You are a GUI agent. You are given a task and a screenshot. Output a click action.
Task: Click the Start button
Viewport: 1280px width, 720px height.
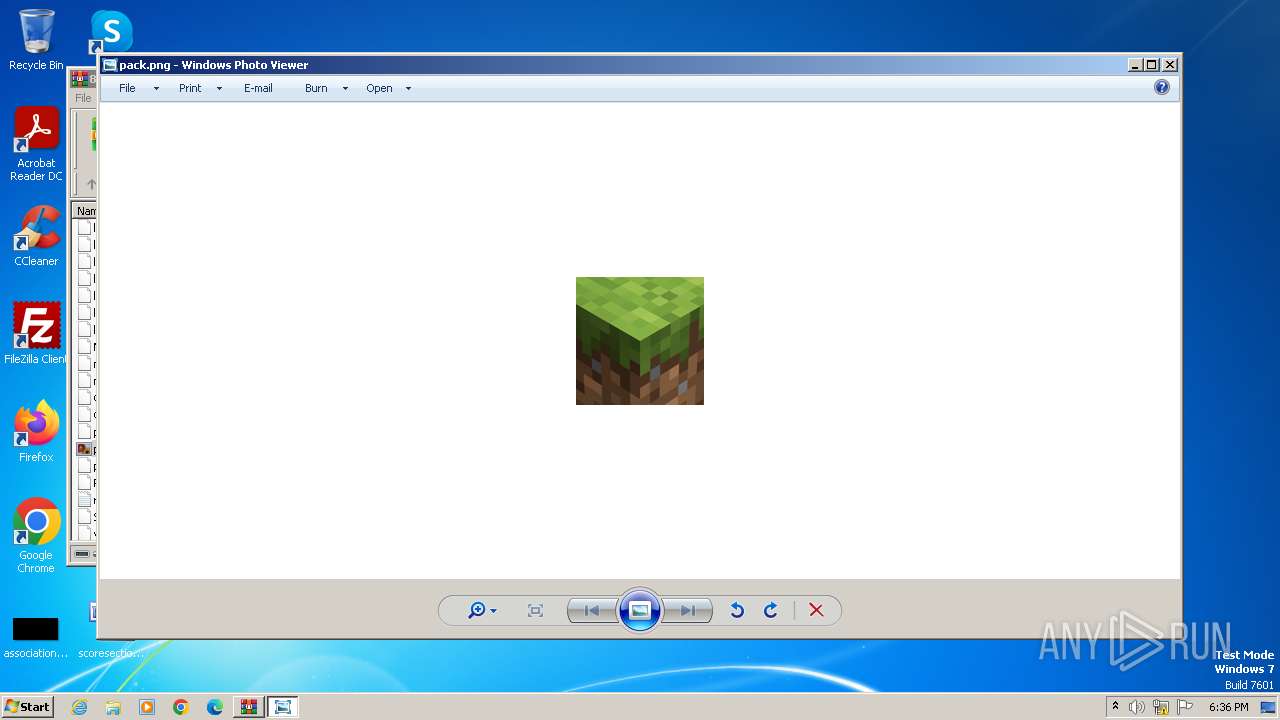27,706
